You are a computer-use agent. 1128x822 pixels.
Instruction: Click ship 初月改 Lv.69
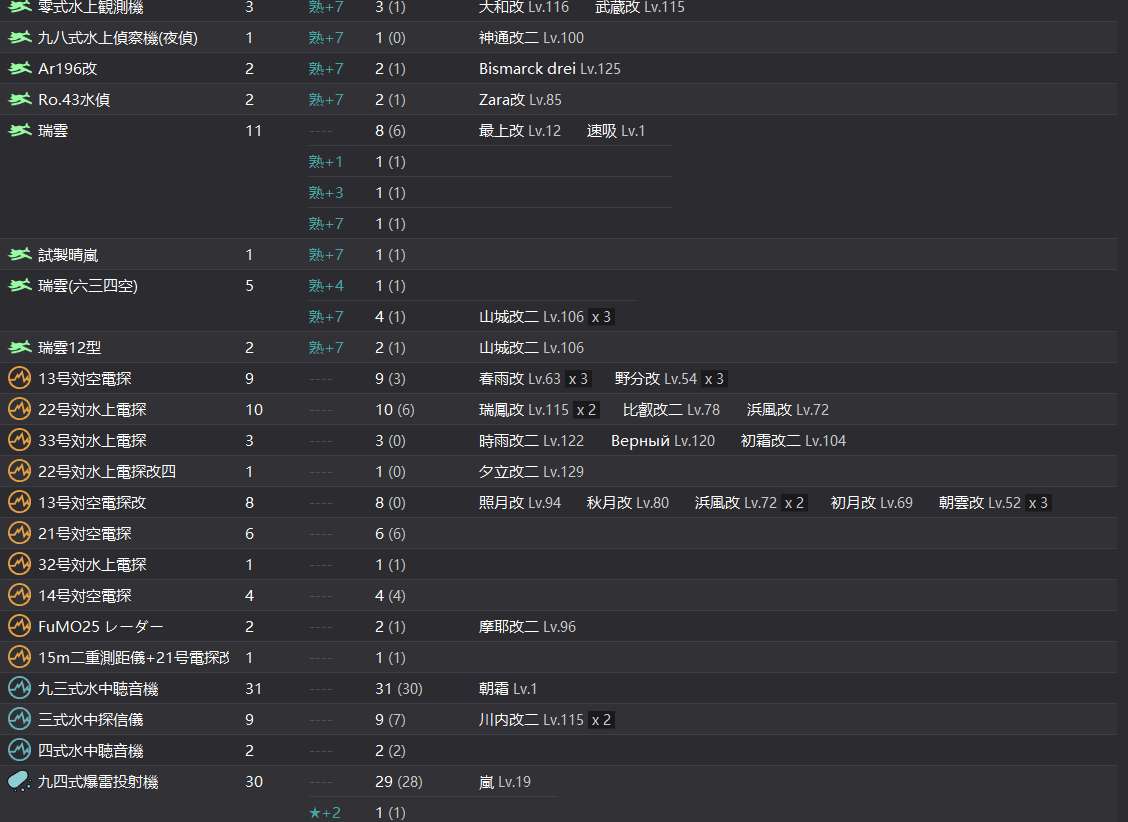pos(871,502)
